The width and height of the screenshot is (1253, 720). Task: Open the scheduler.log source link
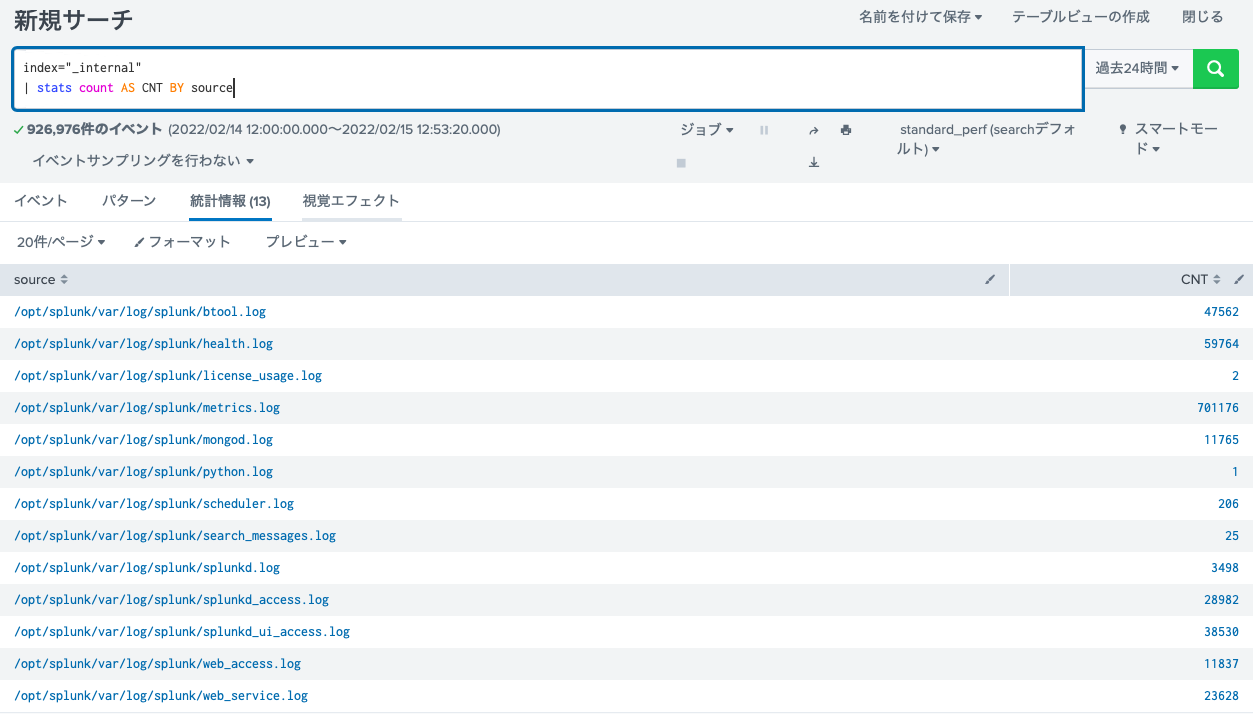[x=154, y=504]
